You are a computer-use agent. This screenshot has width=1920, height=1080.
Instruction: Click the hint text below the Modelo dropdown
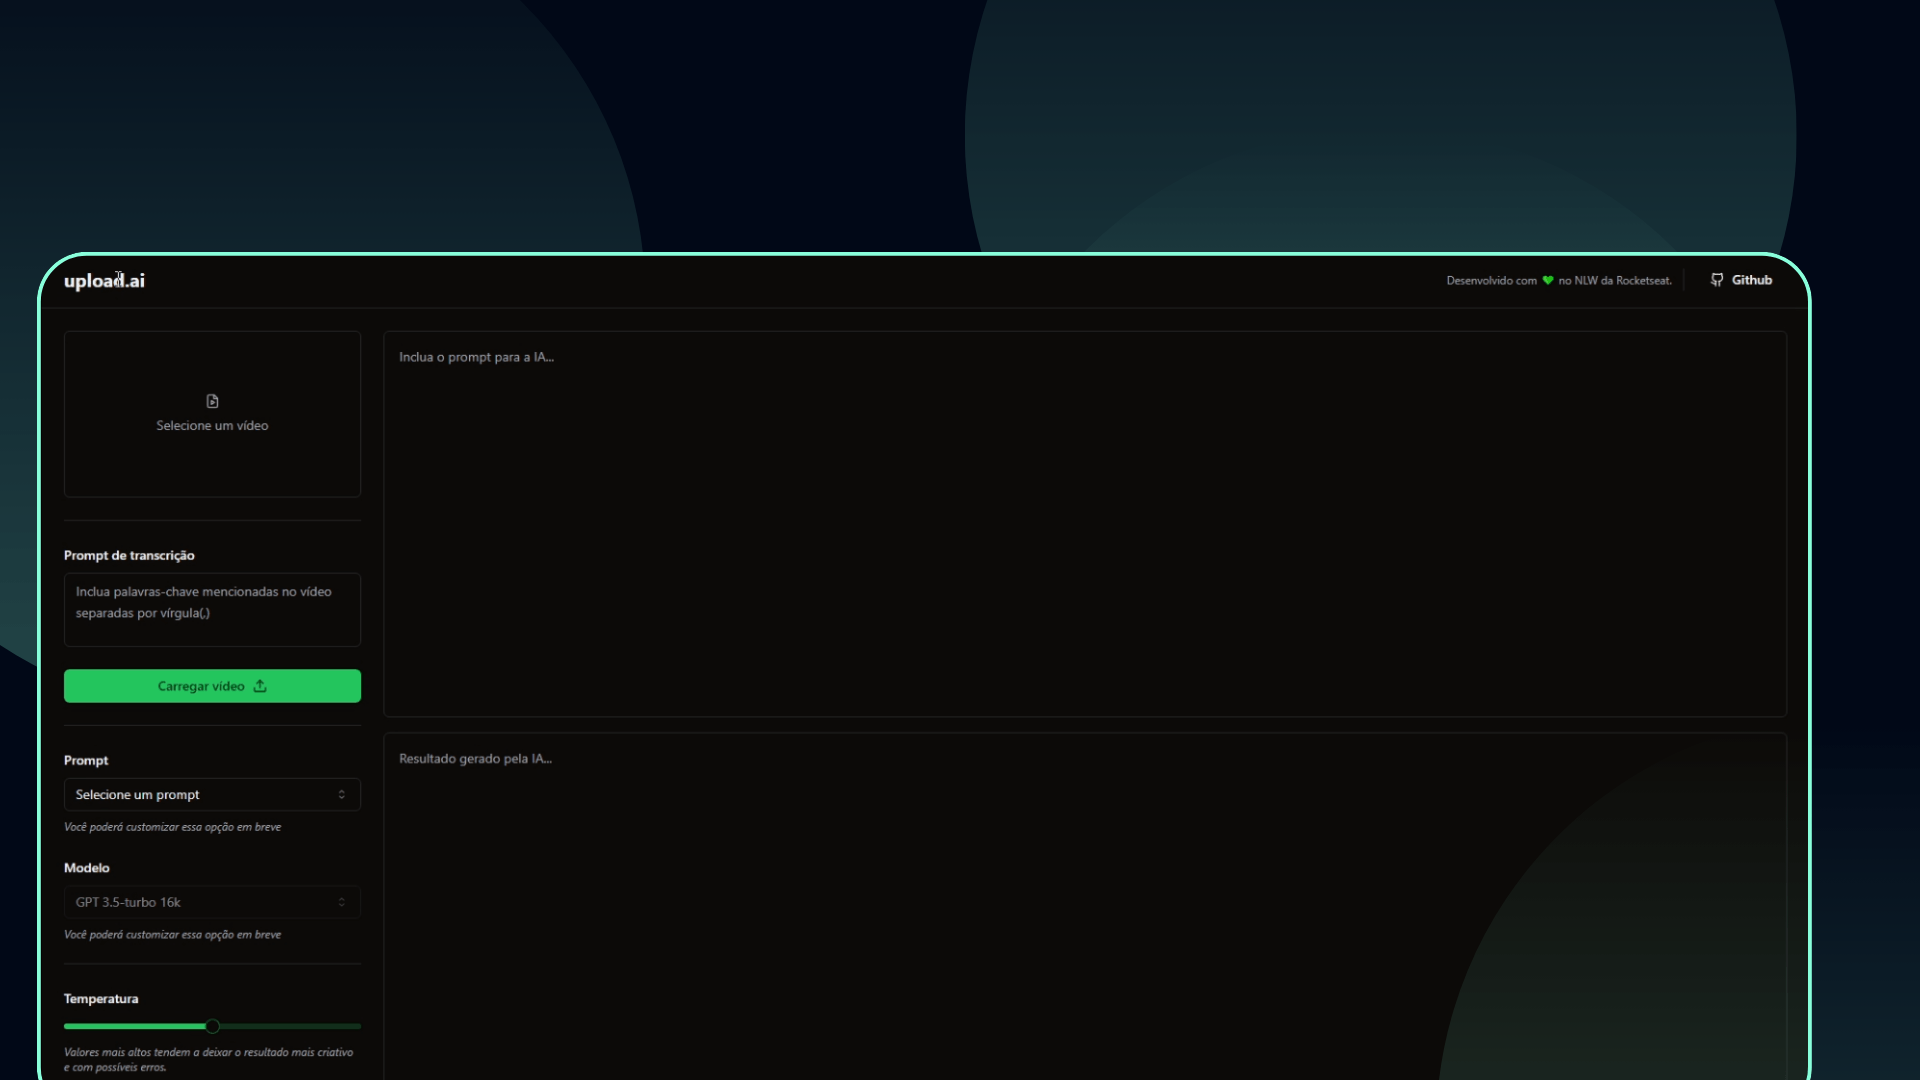pyautogui.click(x=172, y=935)
